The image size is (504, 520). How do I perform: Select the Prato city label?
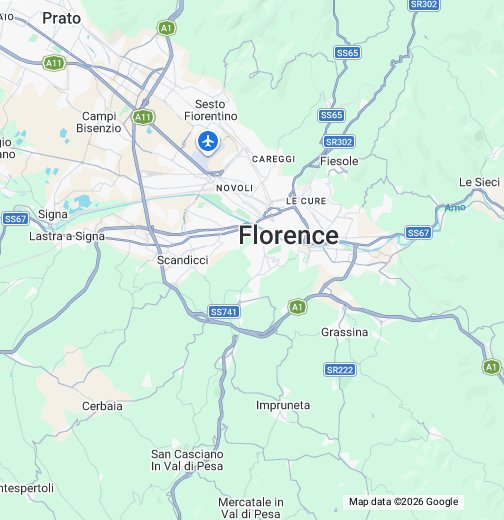point(62,18)
